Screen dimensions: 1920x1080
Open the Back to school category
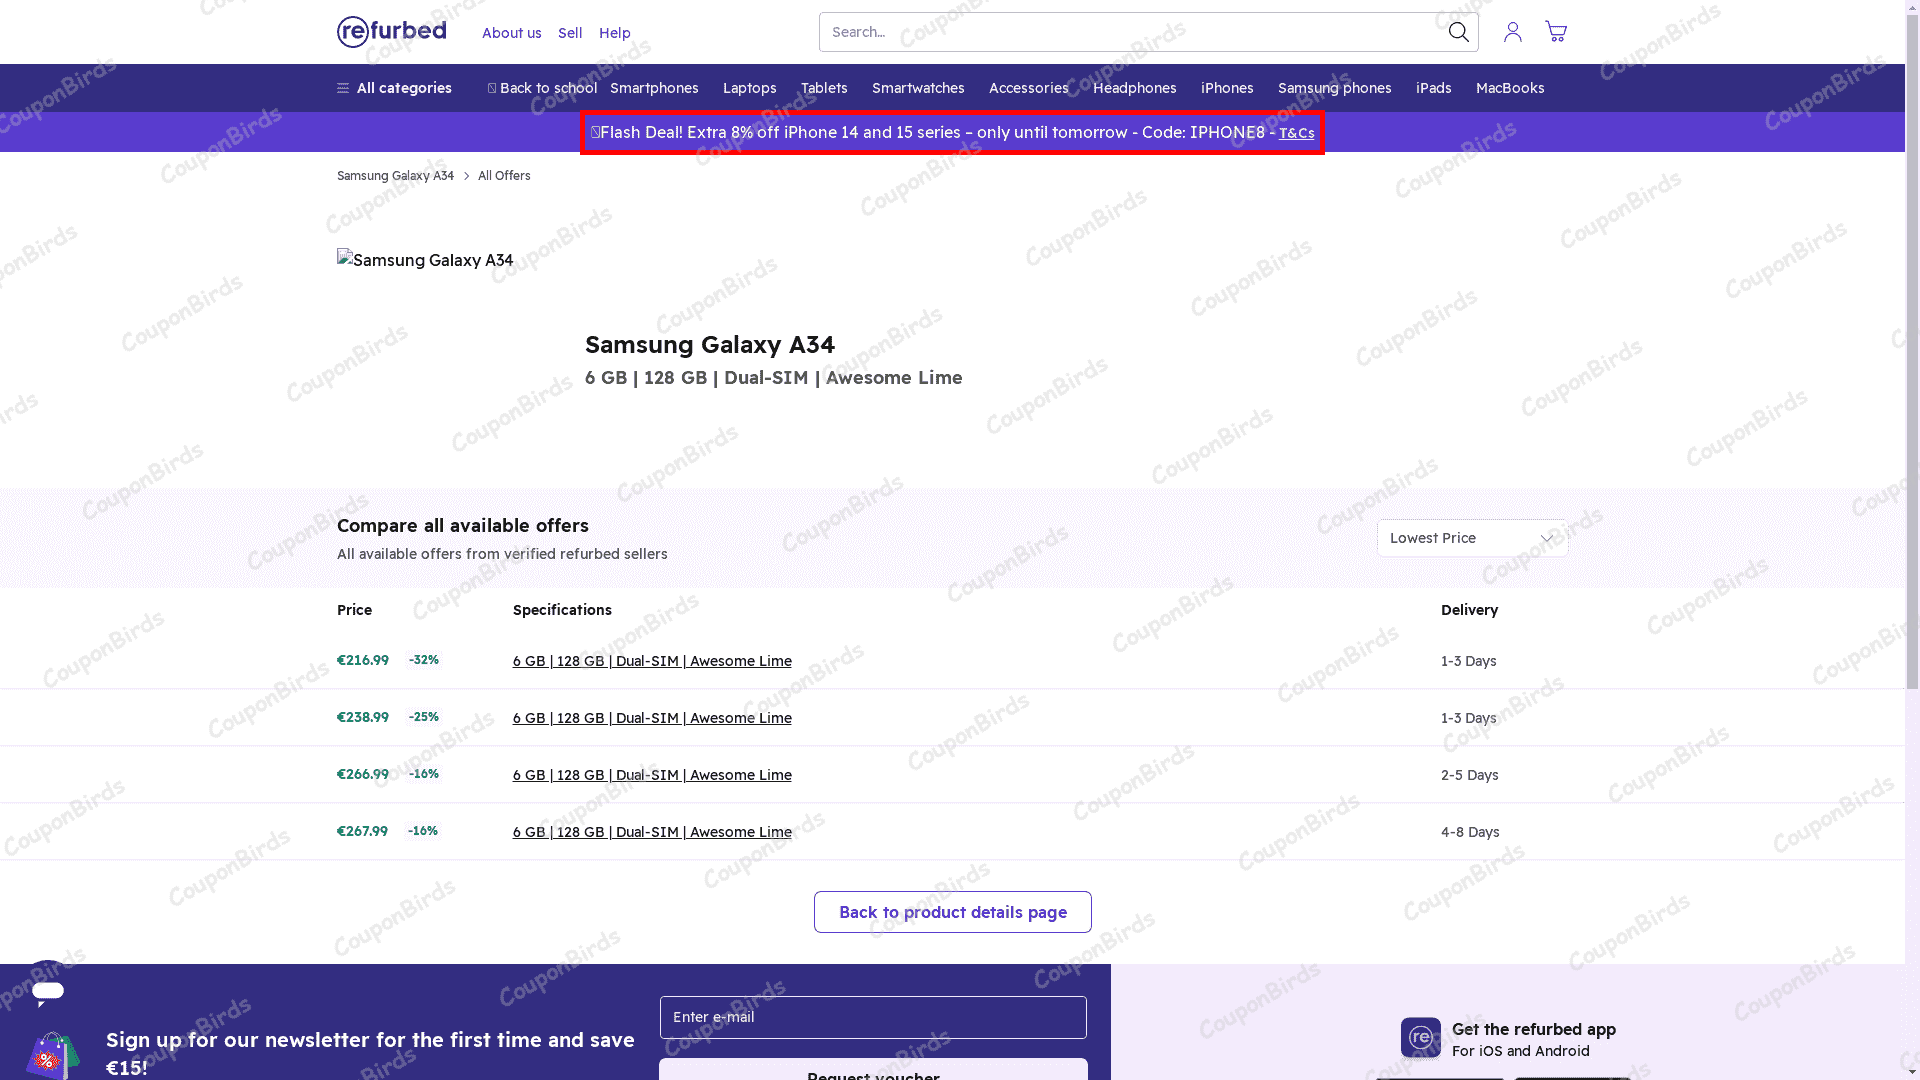pos(542,88)
